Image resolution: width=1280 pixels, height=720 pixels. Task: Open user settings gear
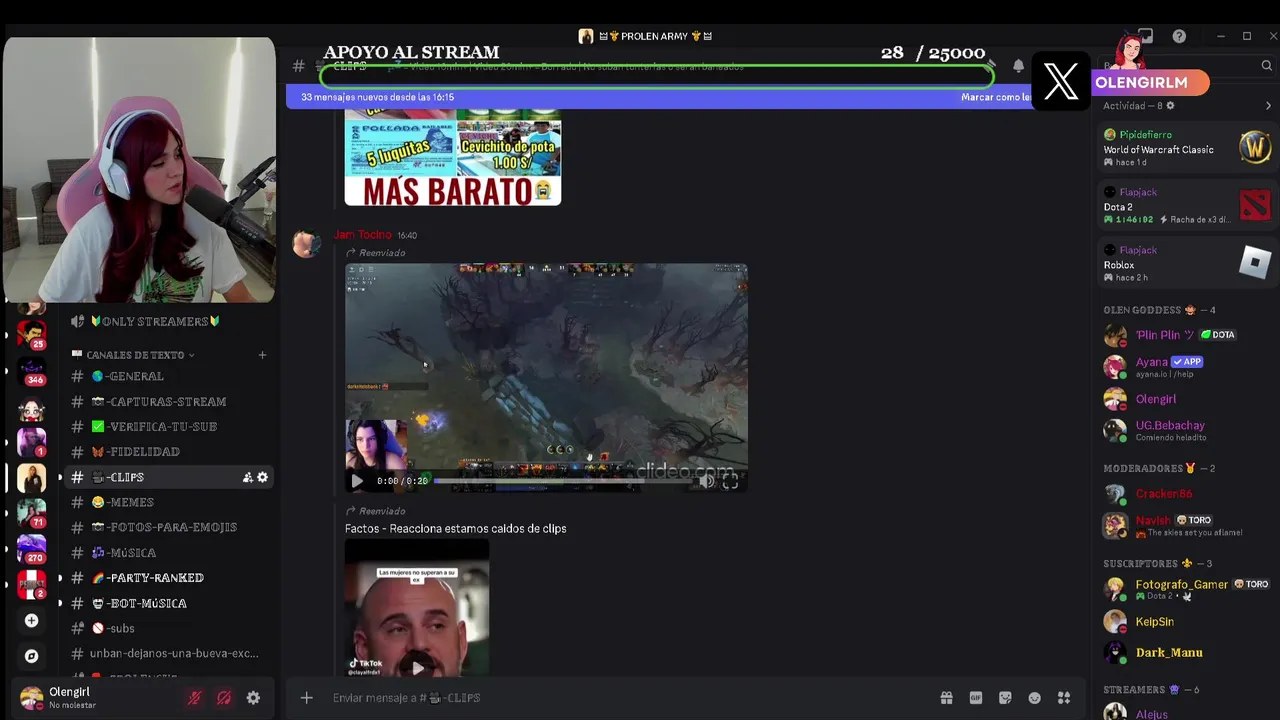coord(253,698)
